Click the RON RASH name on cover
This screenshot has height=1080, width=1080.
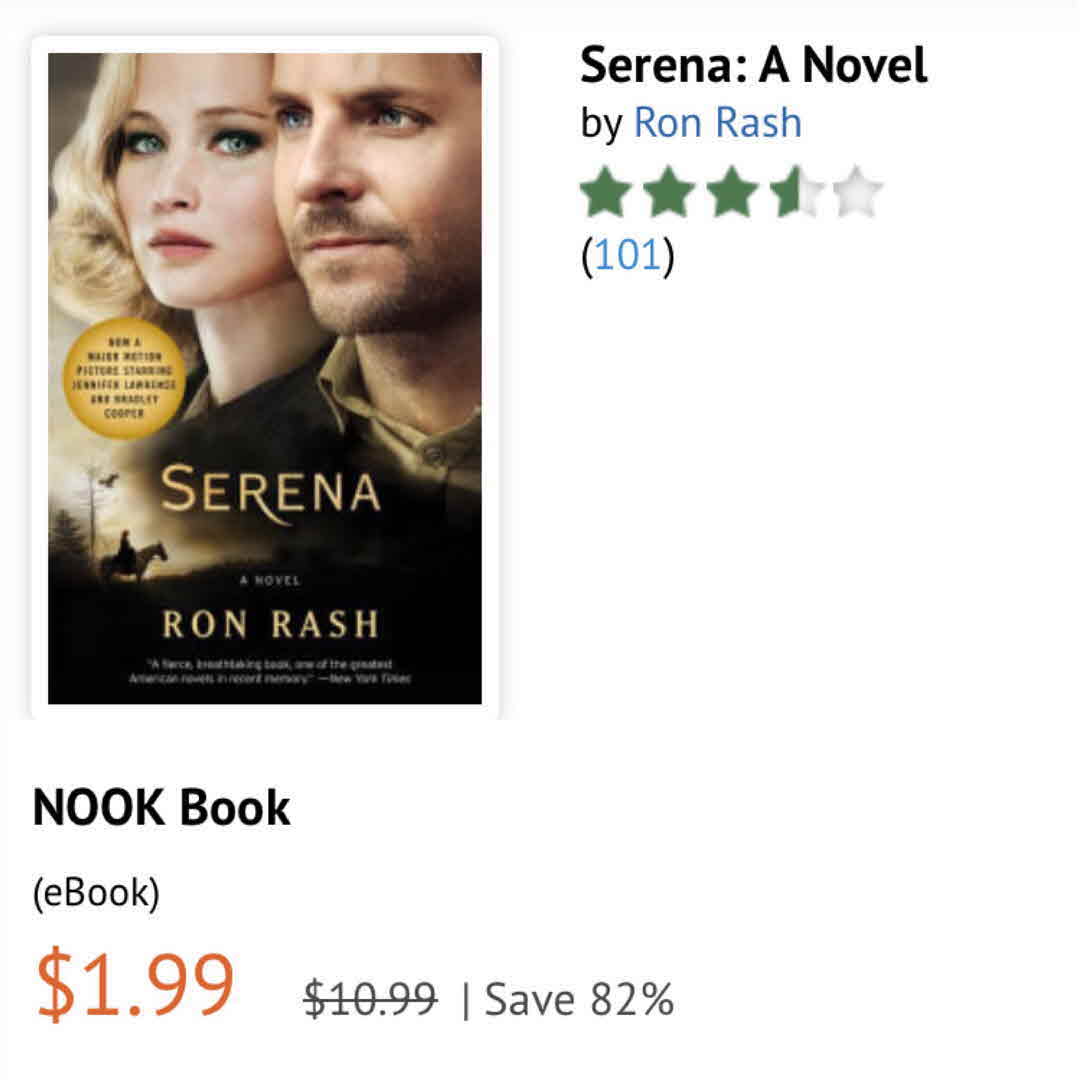271,625
